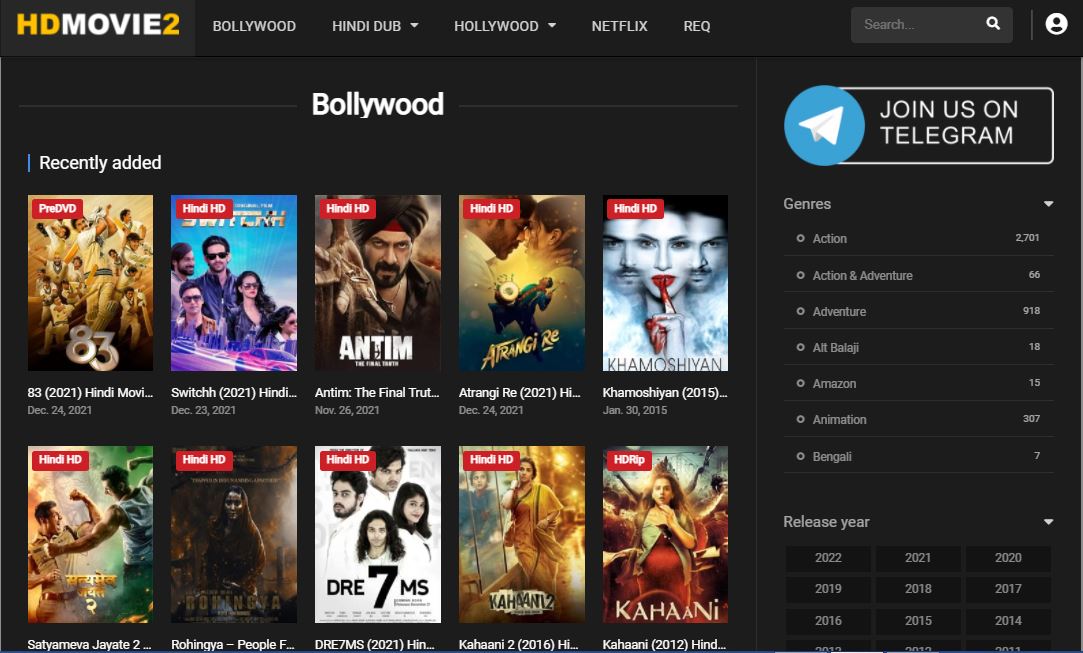Click the search magnifier icon
Viewport: 1083px width, 653px height.
coord(993,23)
